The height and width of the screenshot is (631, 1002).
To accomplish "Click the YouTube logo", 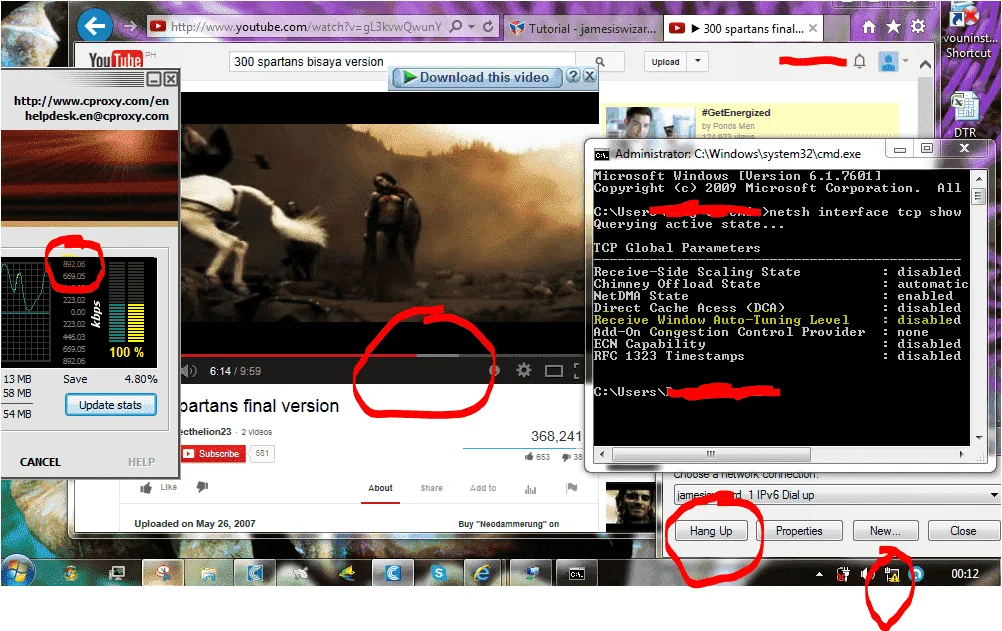I will point(116,59).
